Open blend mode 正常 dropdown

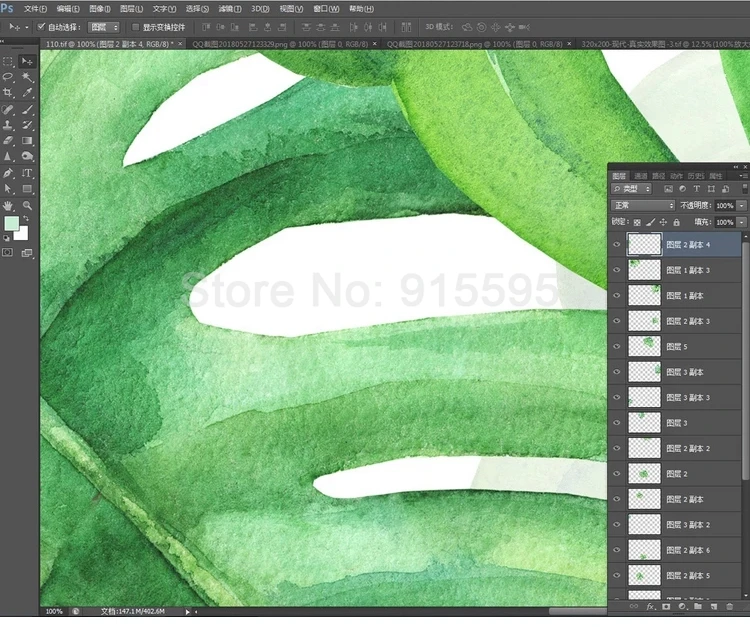coord(643,206)
